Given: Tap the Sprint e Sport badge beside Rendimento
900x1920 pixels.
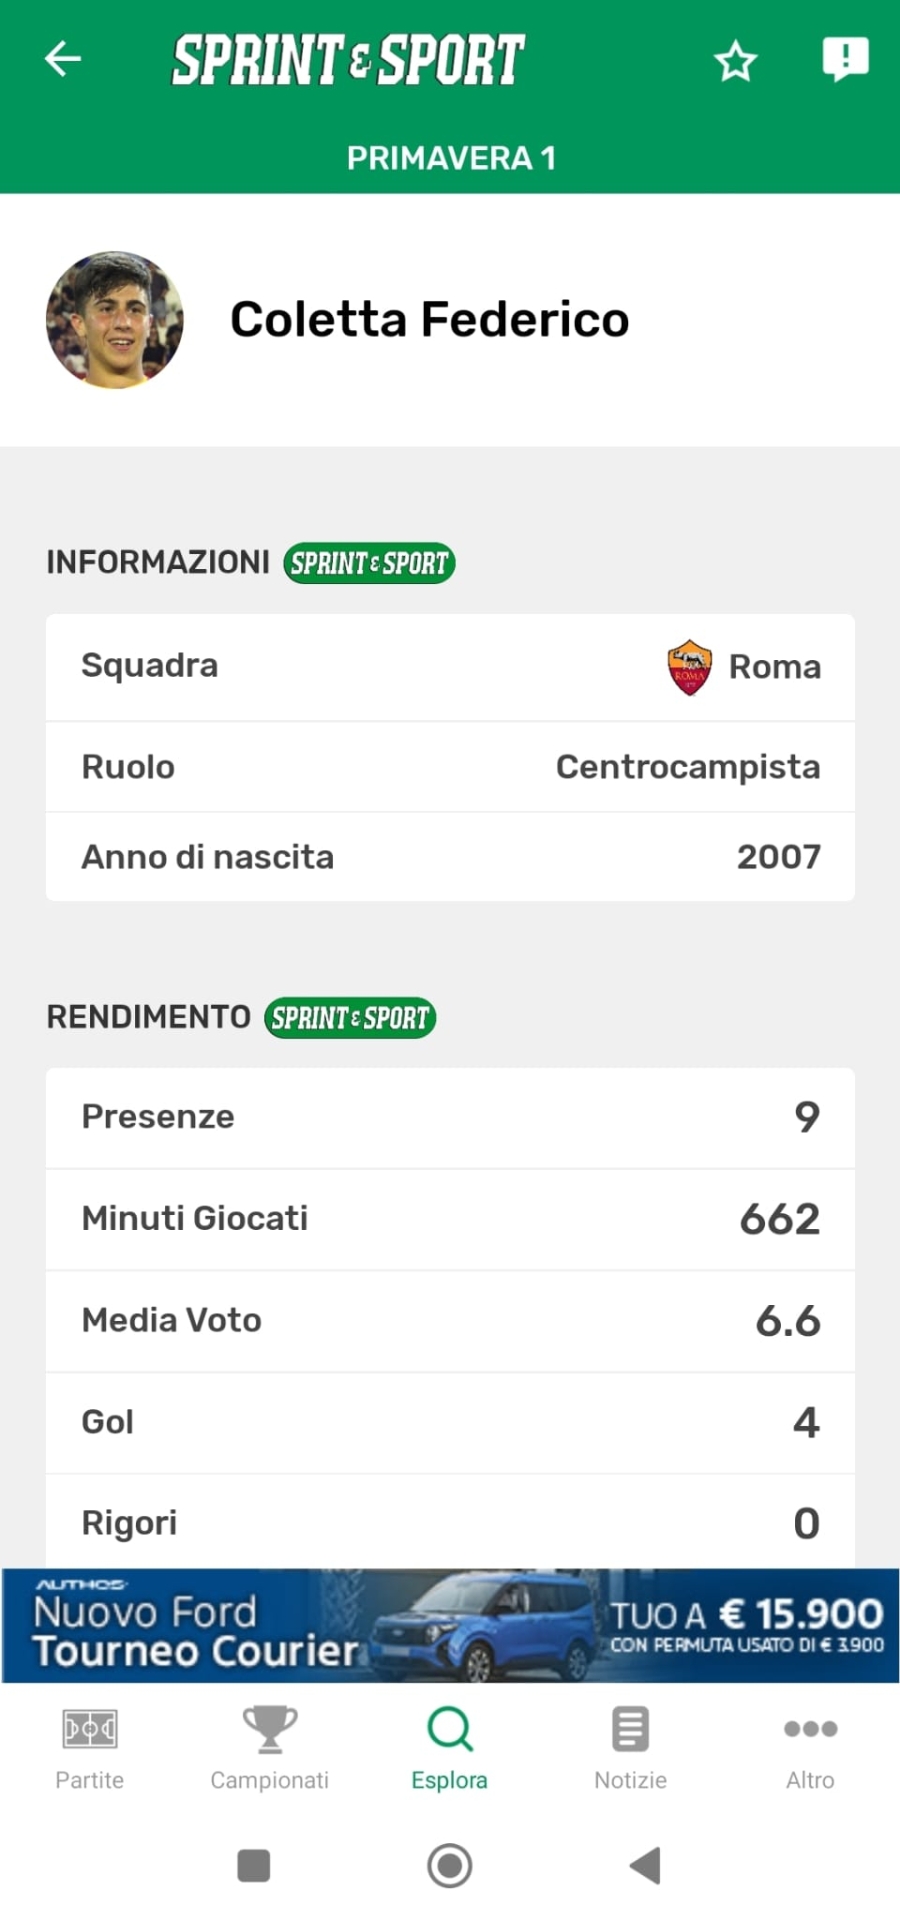Looking at the screenshot, I should coord(350,1018).
